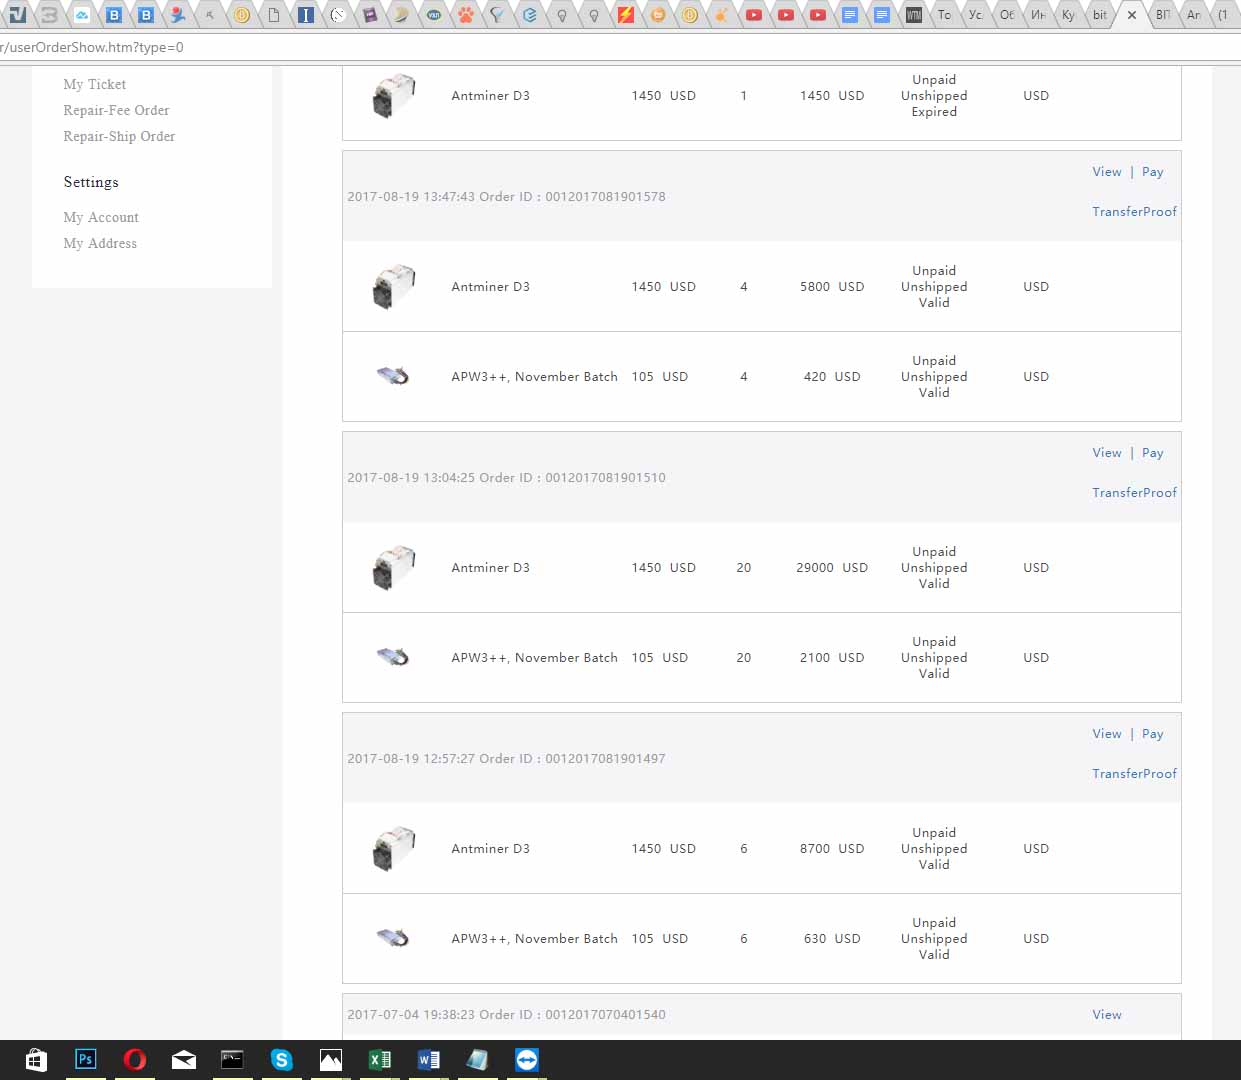The image size is (1241, 1080).
Task: Open TeamViewer from the taskbar
Action: tap(526, 1059)
